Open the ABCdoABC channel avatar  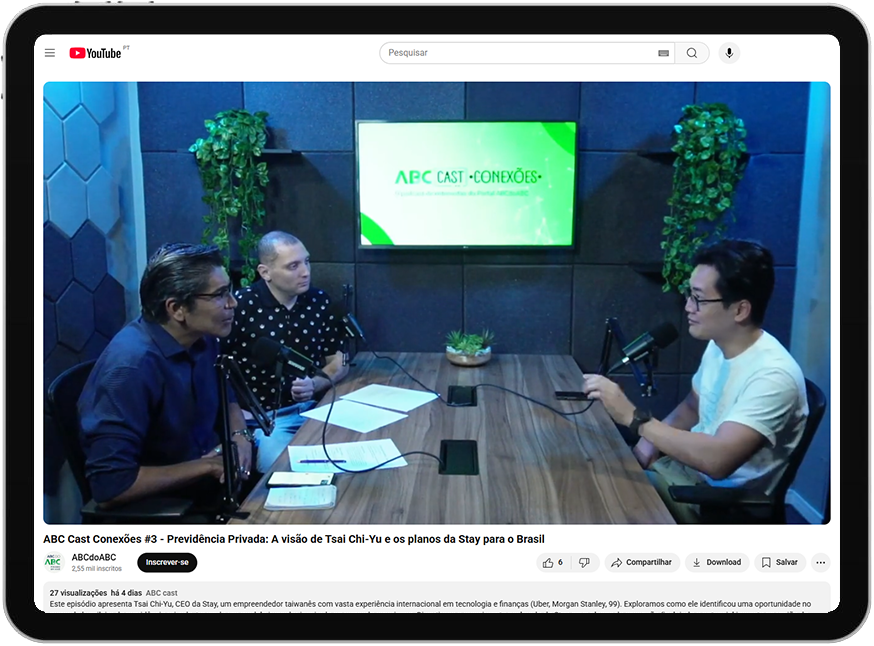[x=54, y=562]
